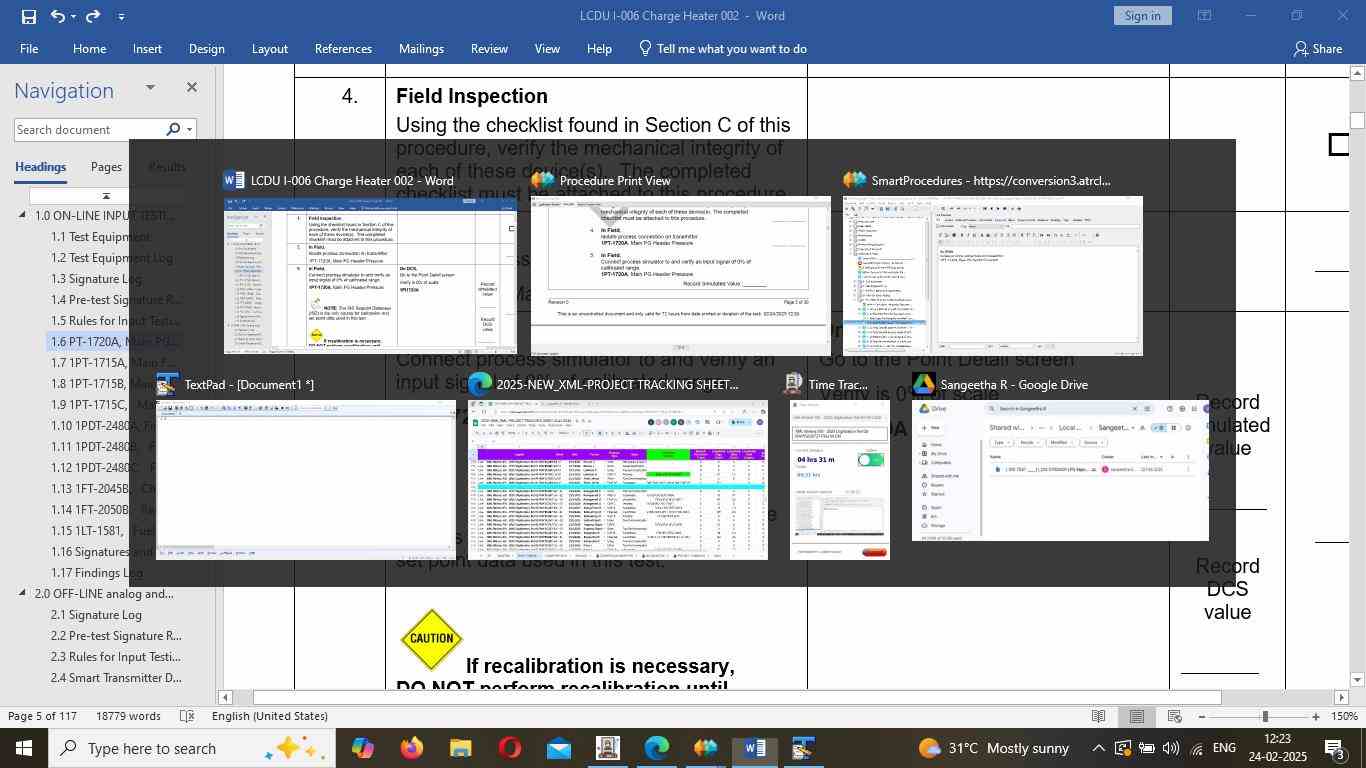Open the Mailings ribbon tab

click(x=421, y=48)
